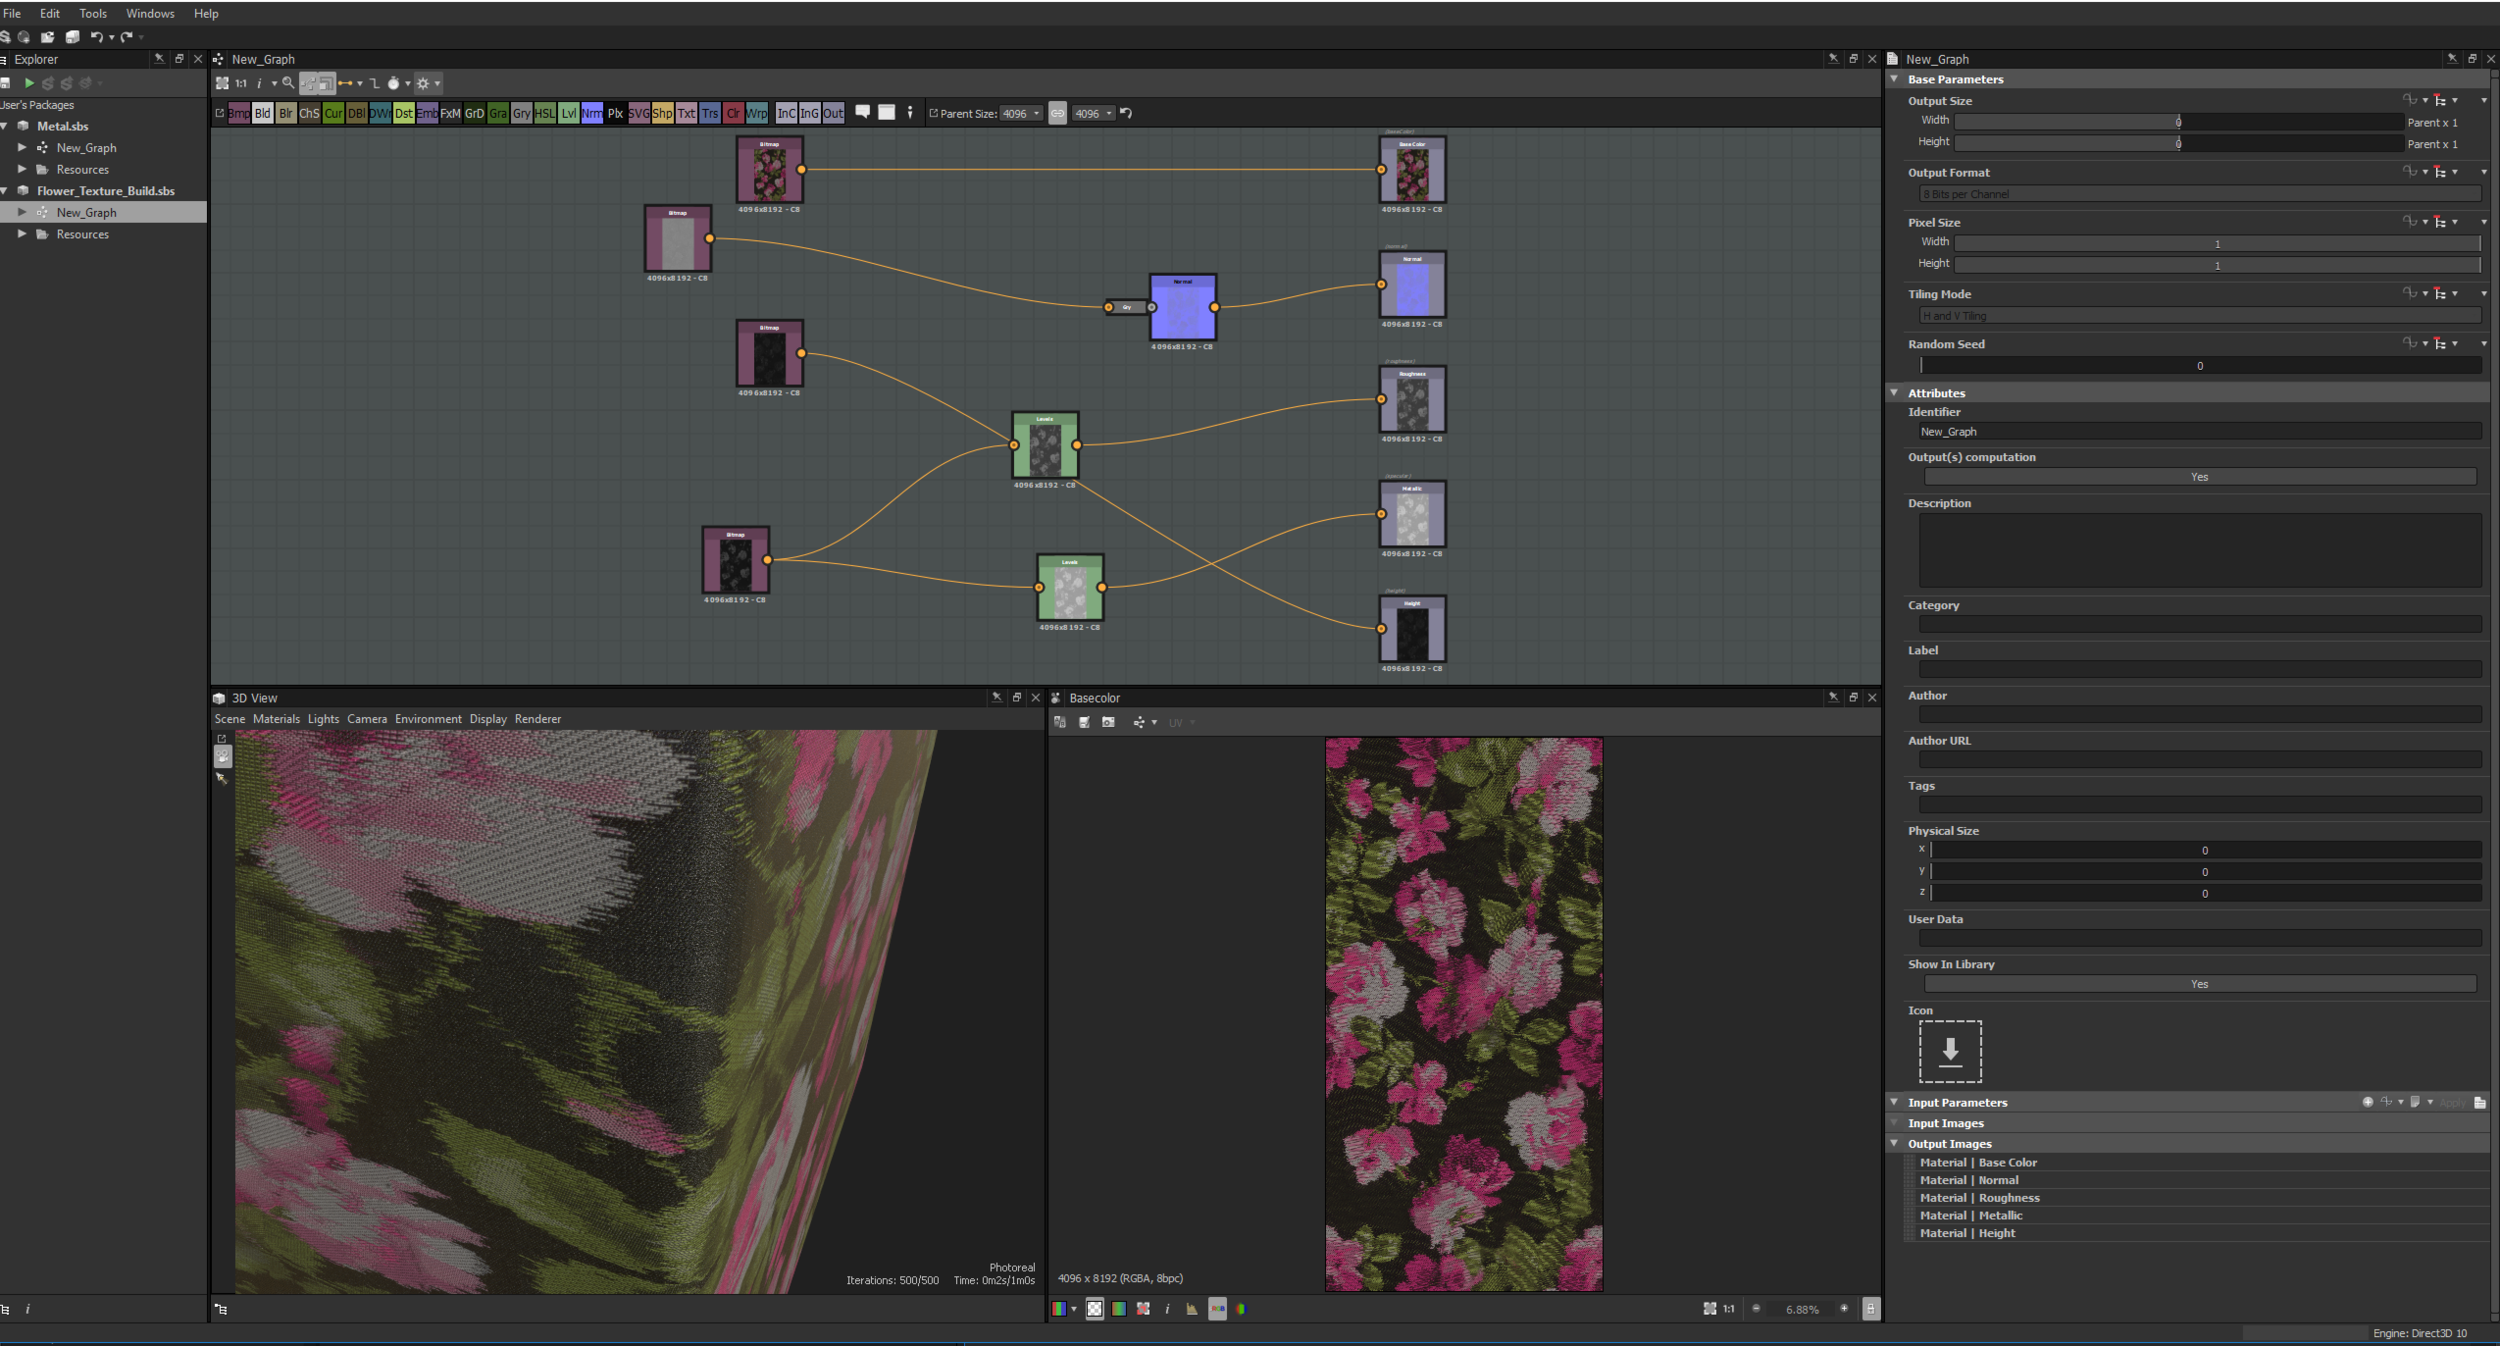The height and width of the screenshot is (1346, 2500).
Task: Open the Parent Size 4096 dropdown
Action: tap(1021, 114)
